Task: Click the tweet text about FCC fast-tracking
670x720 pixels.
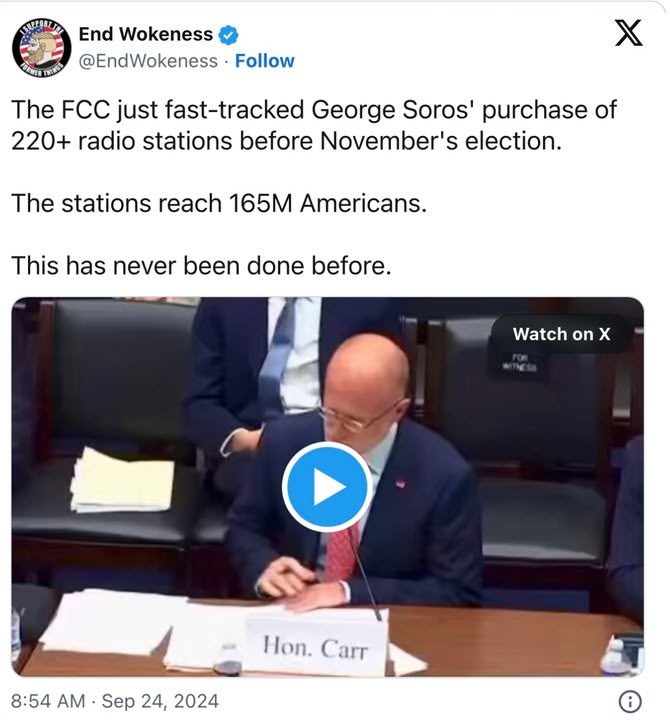Action: (x=314, y=125)
